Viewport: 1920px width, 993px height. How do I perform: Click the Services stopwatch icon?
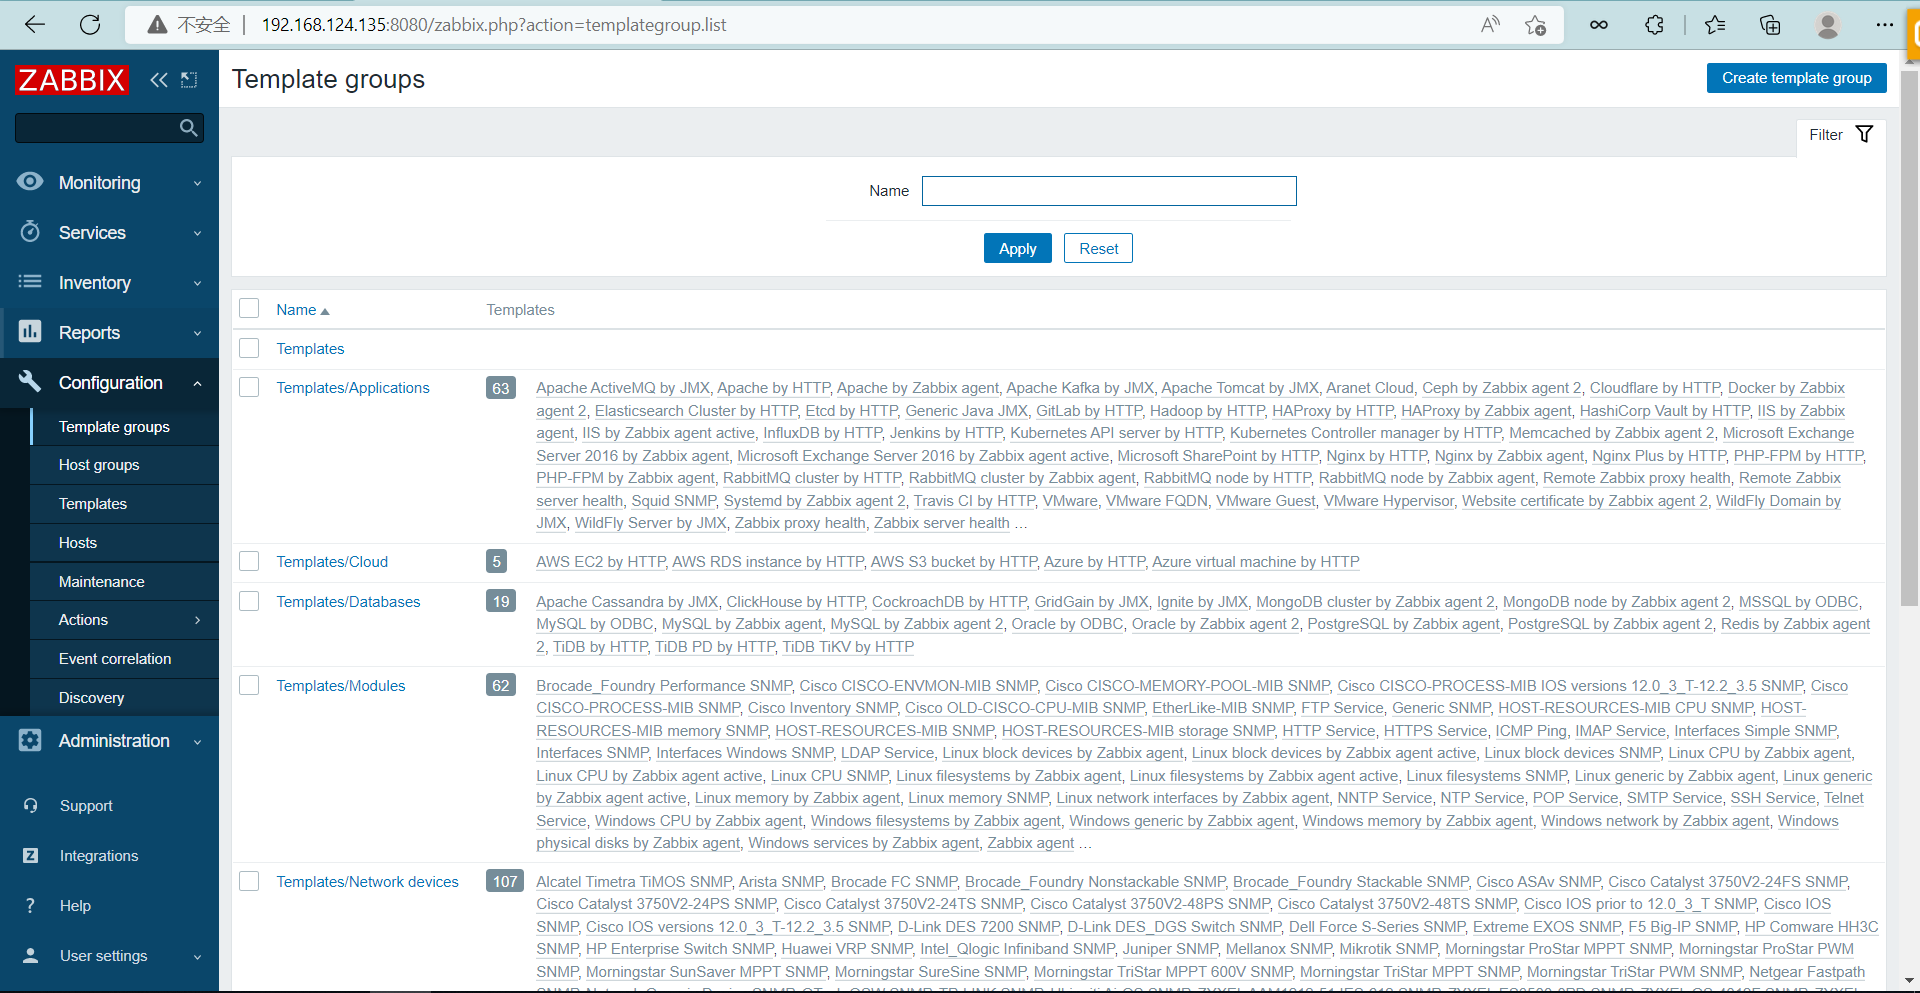pos(30,232)
